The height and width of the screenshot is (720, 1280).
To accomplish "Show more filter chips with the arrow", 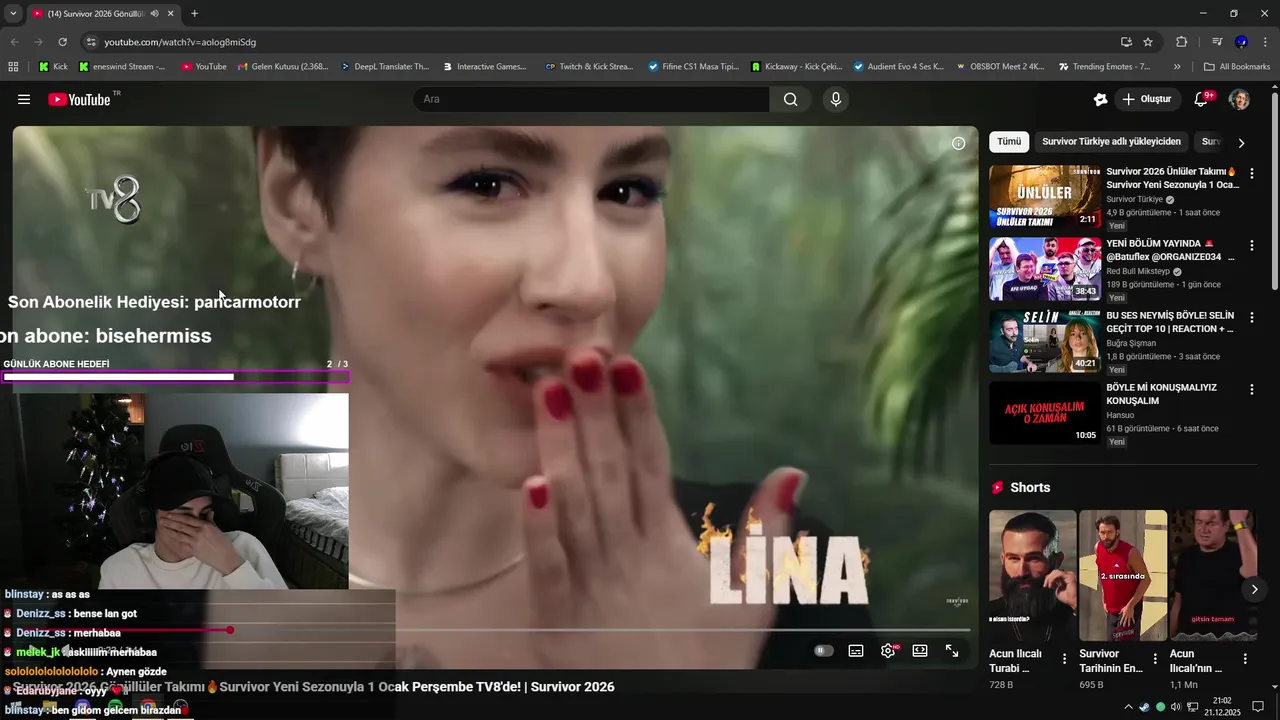I will pyautogui.click(x=1241, y=143).
